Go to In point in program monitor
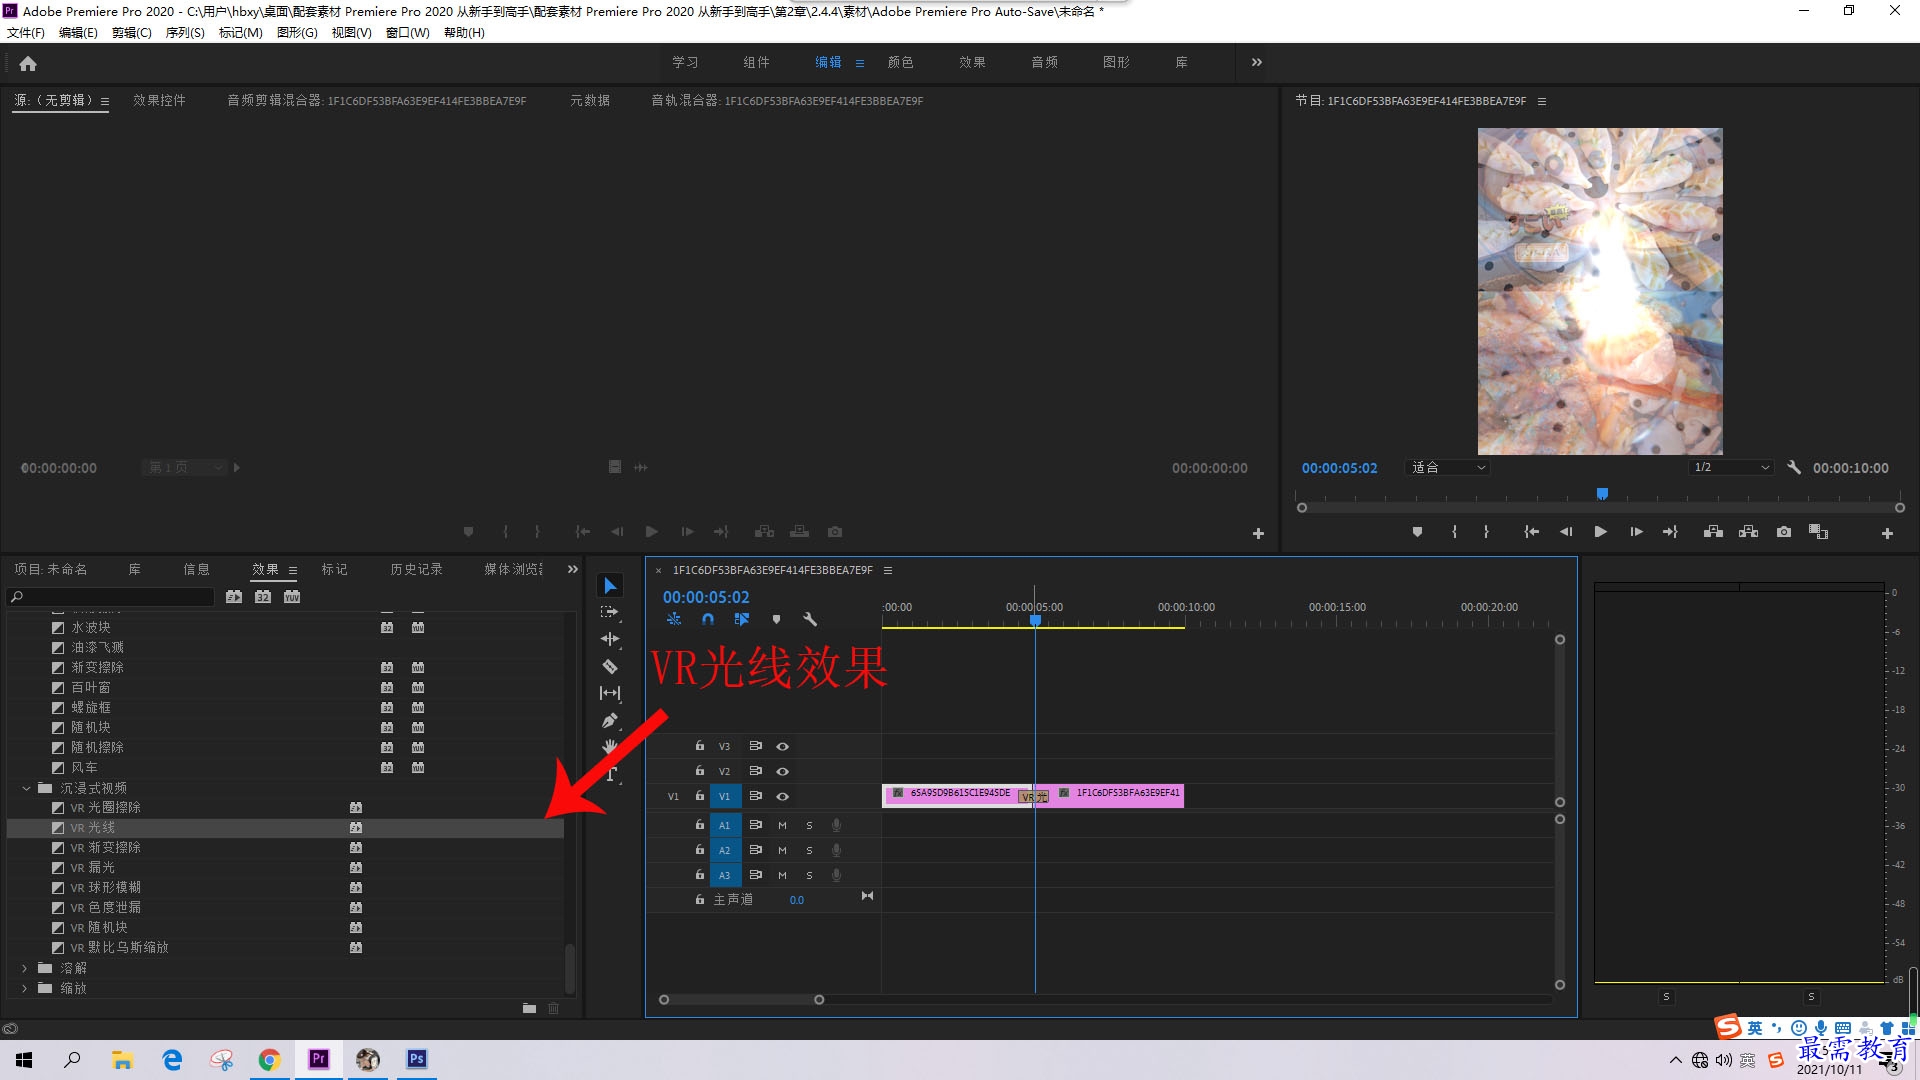Viewport: 1920px width, 1080px height. [1531, 532]
